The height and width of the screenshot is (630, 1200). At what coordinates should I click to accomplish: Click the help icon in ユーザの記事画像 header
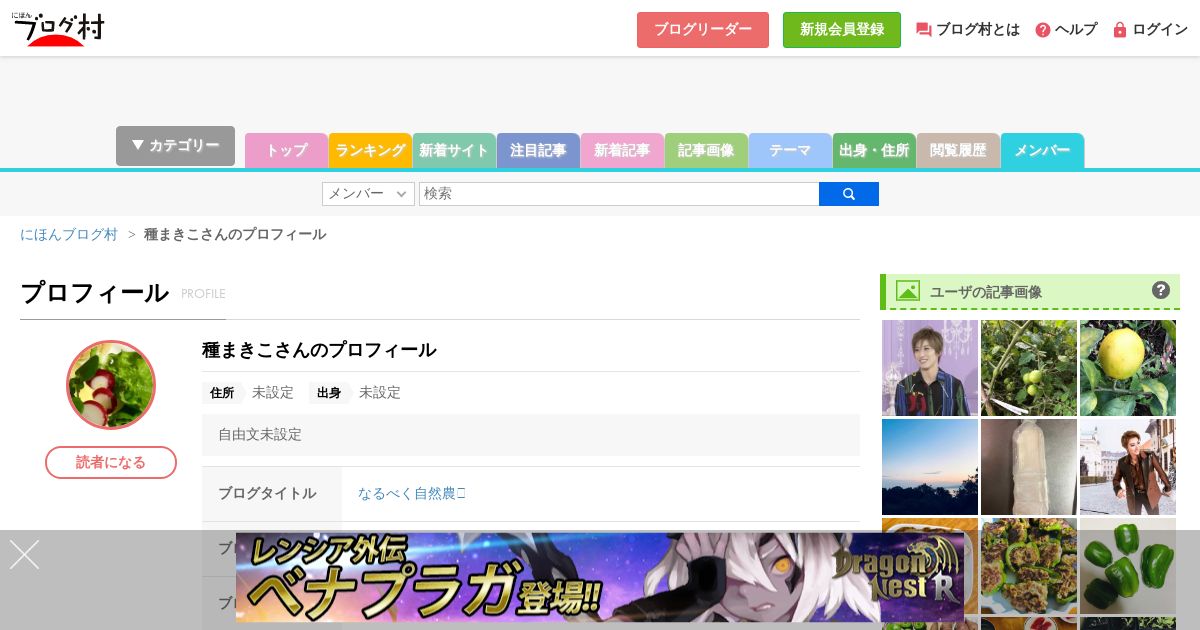tap(1161, 290)
